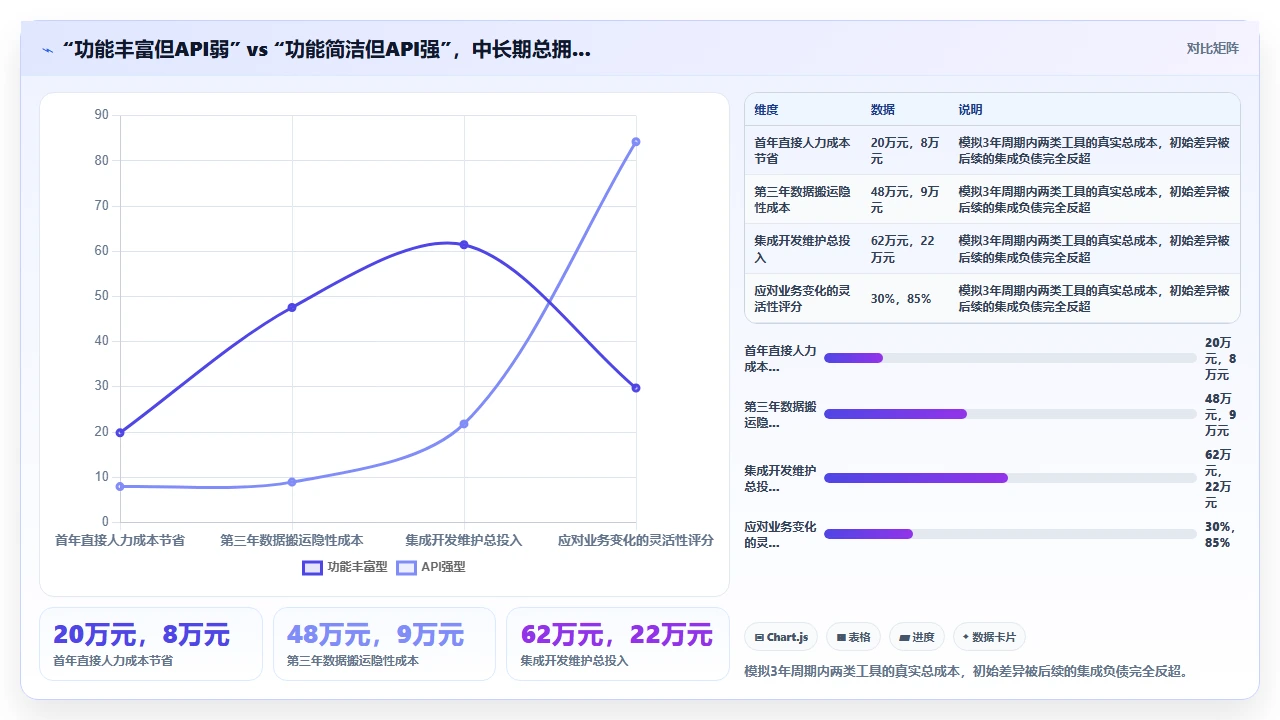
Task: Click the y-axis value 0
Action: point(105,522)
